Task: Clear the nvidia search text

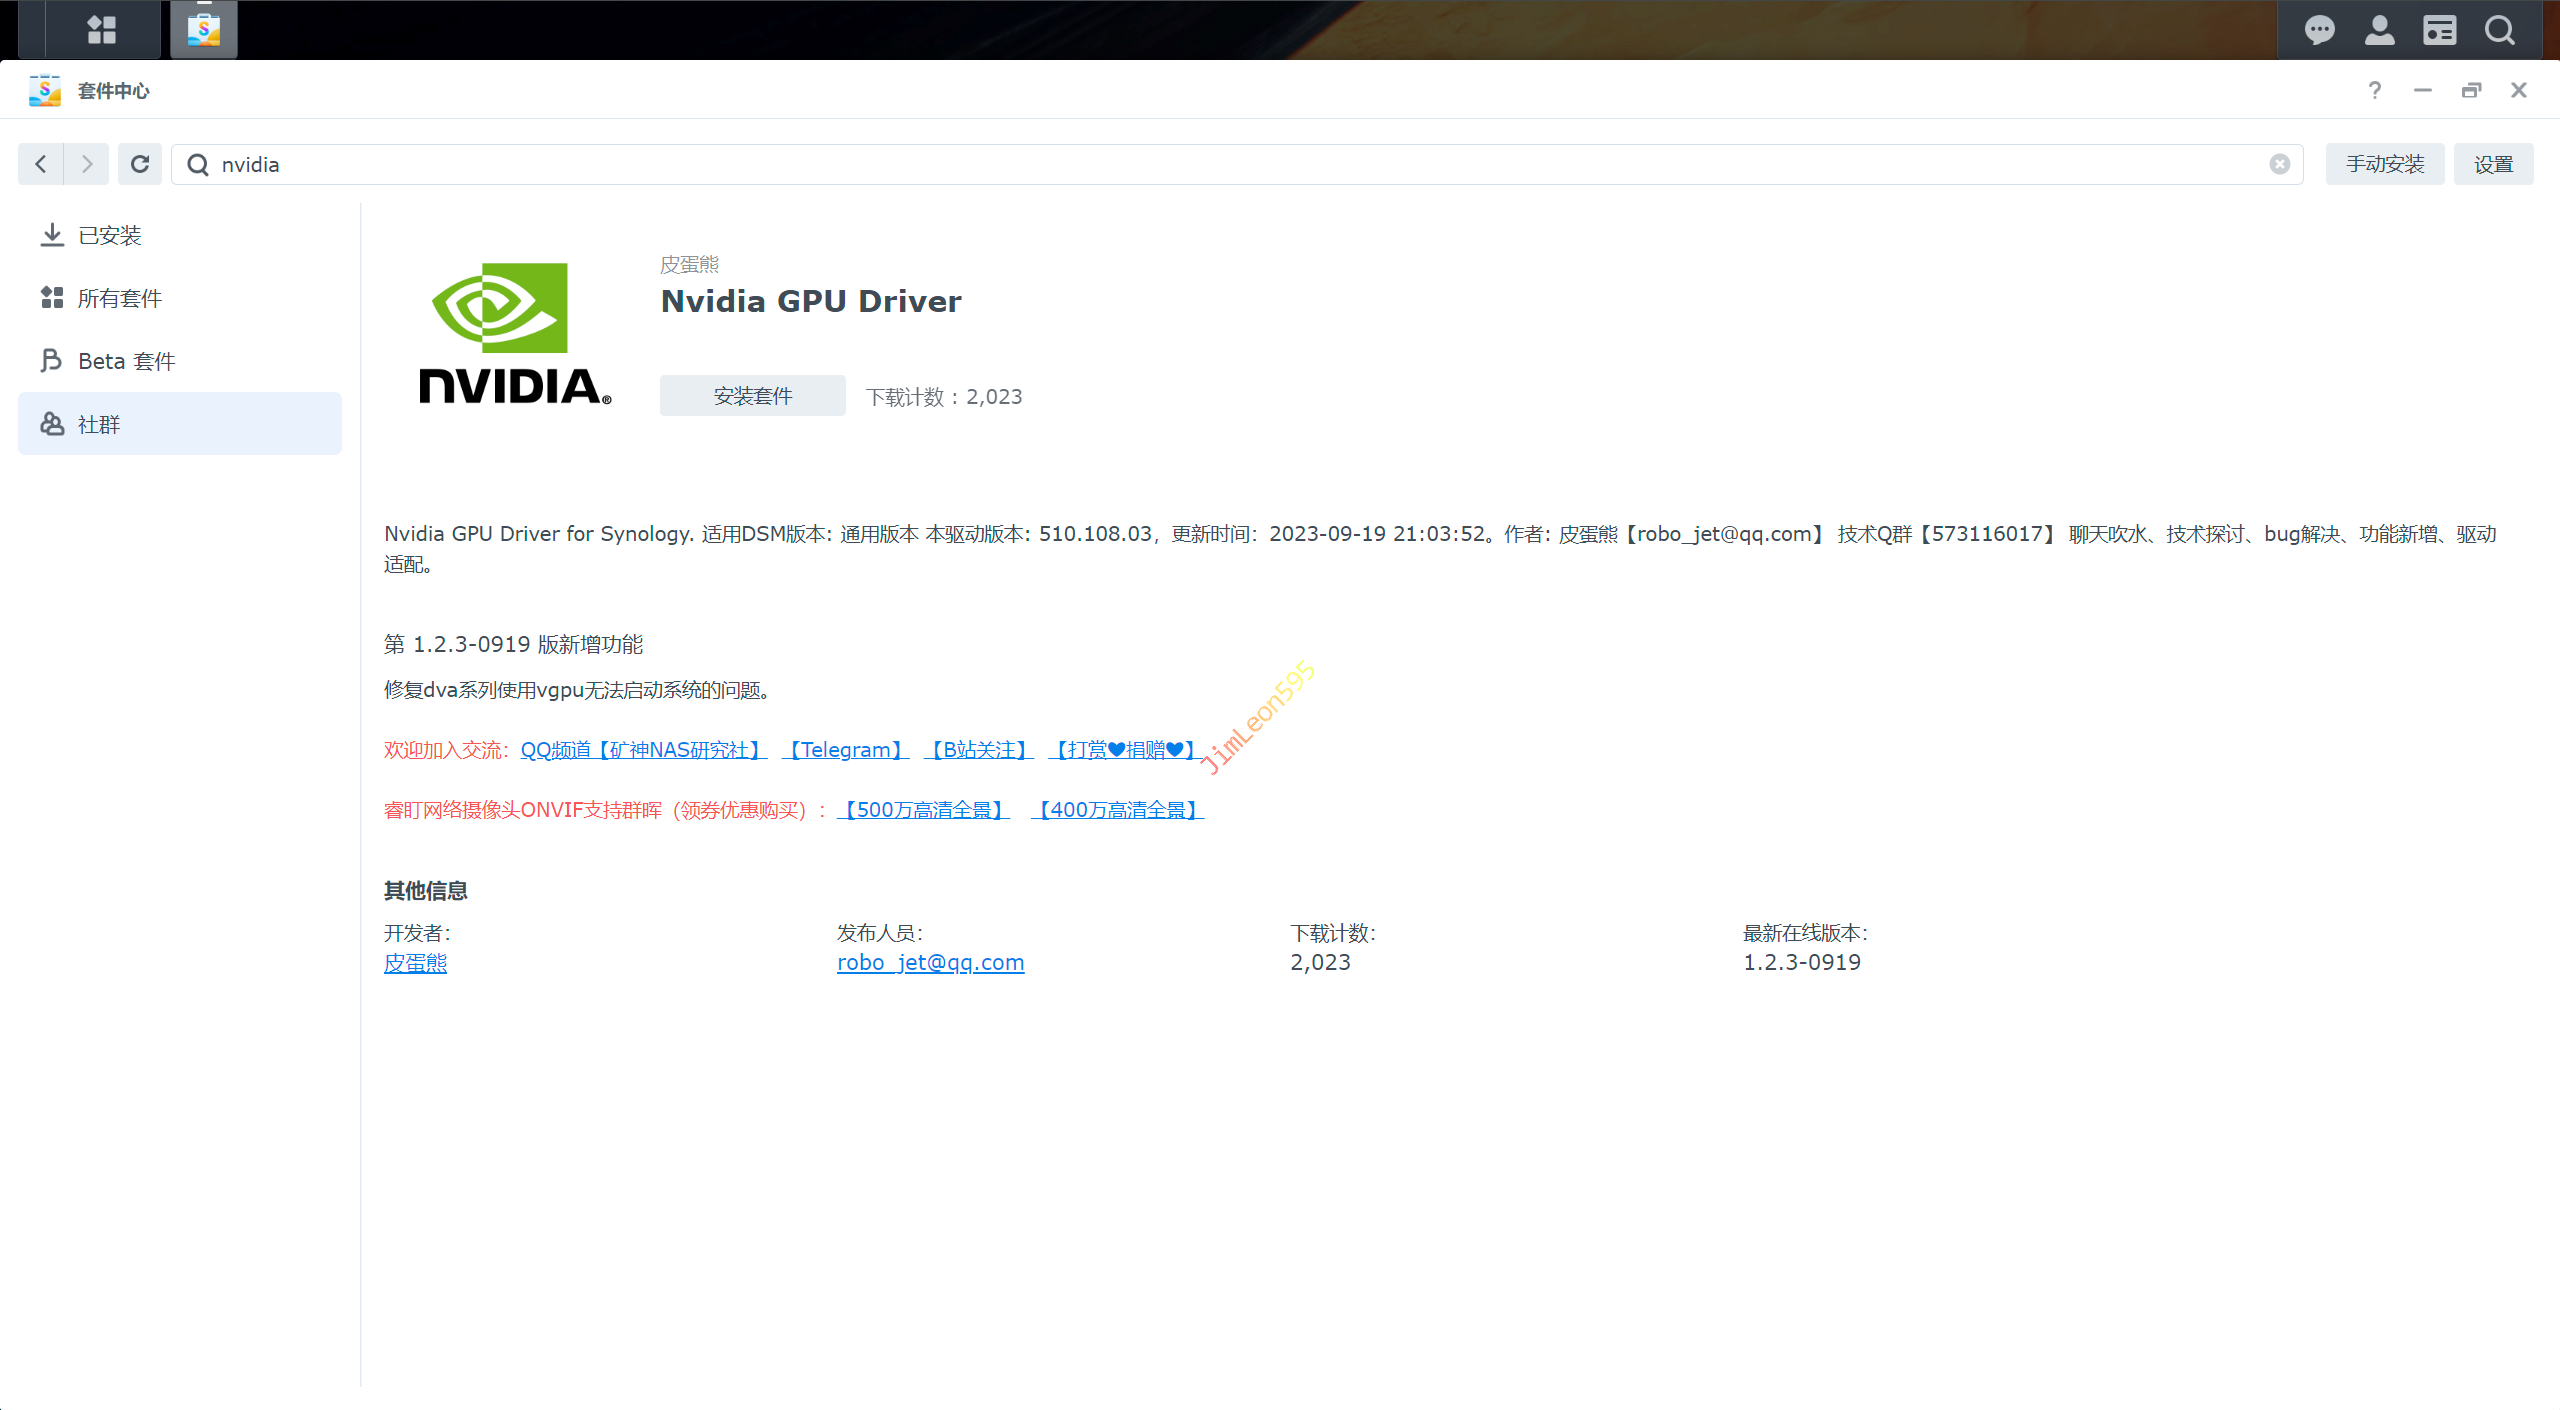Action: pyautogui.click(x=2279, y=164)
